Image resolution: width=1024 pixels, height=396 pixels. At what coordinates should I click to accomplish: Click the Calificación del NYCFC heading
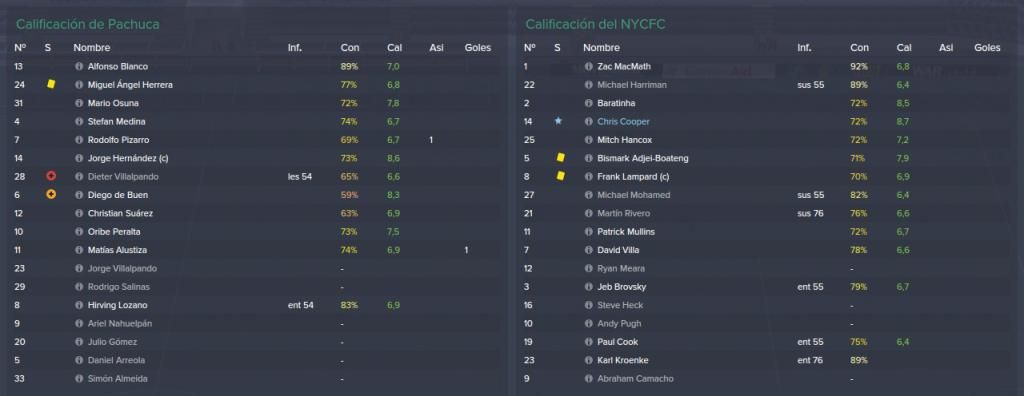[x=596, y=25]
